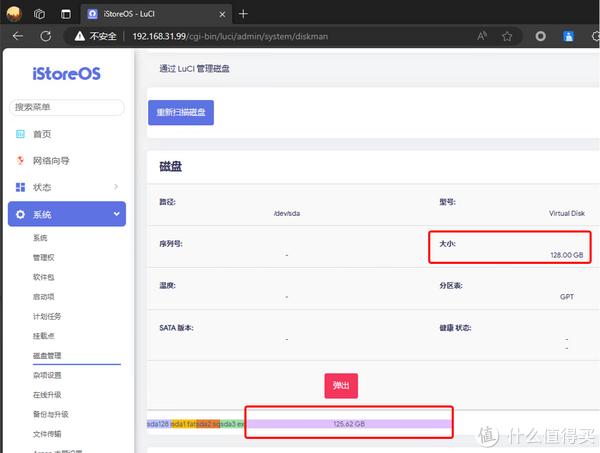Click the green sda3 partition segment

233,424
